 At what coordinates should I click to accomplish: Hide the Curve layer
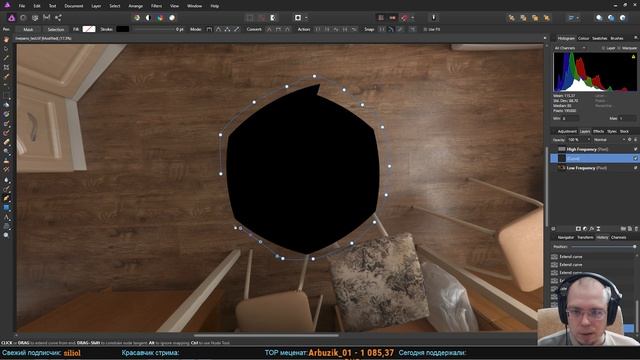point(636,158)
